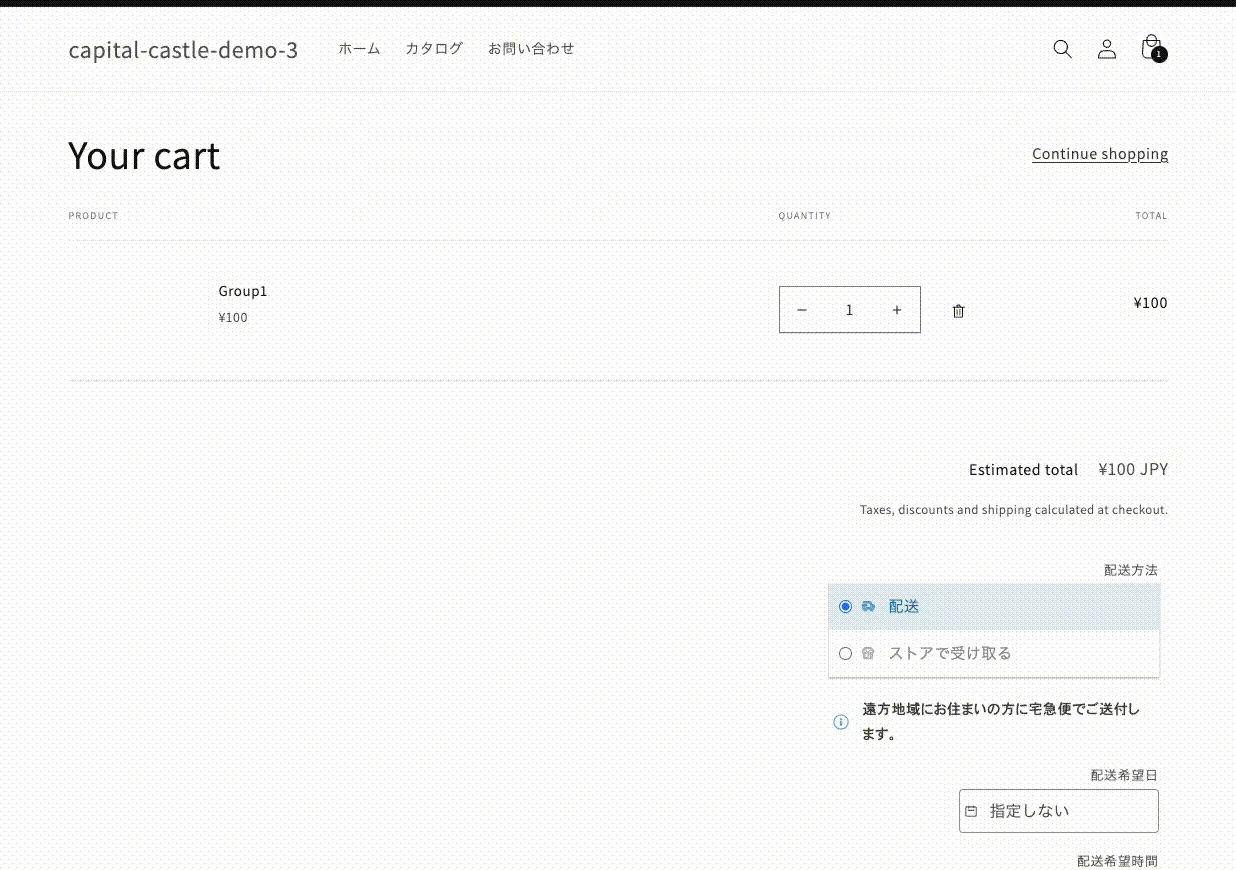Go to the ホーム menu item

click(359, 48)
